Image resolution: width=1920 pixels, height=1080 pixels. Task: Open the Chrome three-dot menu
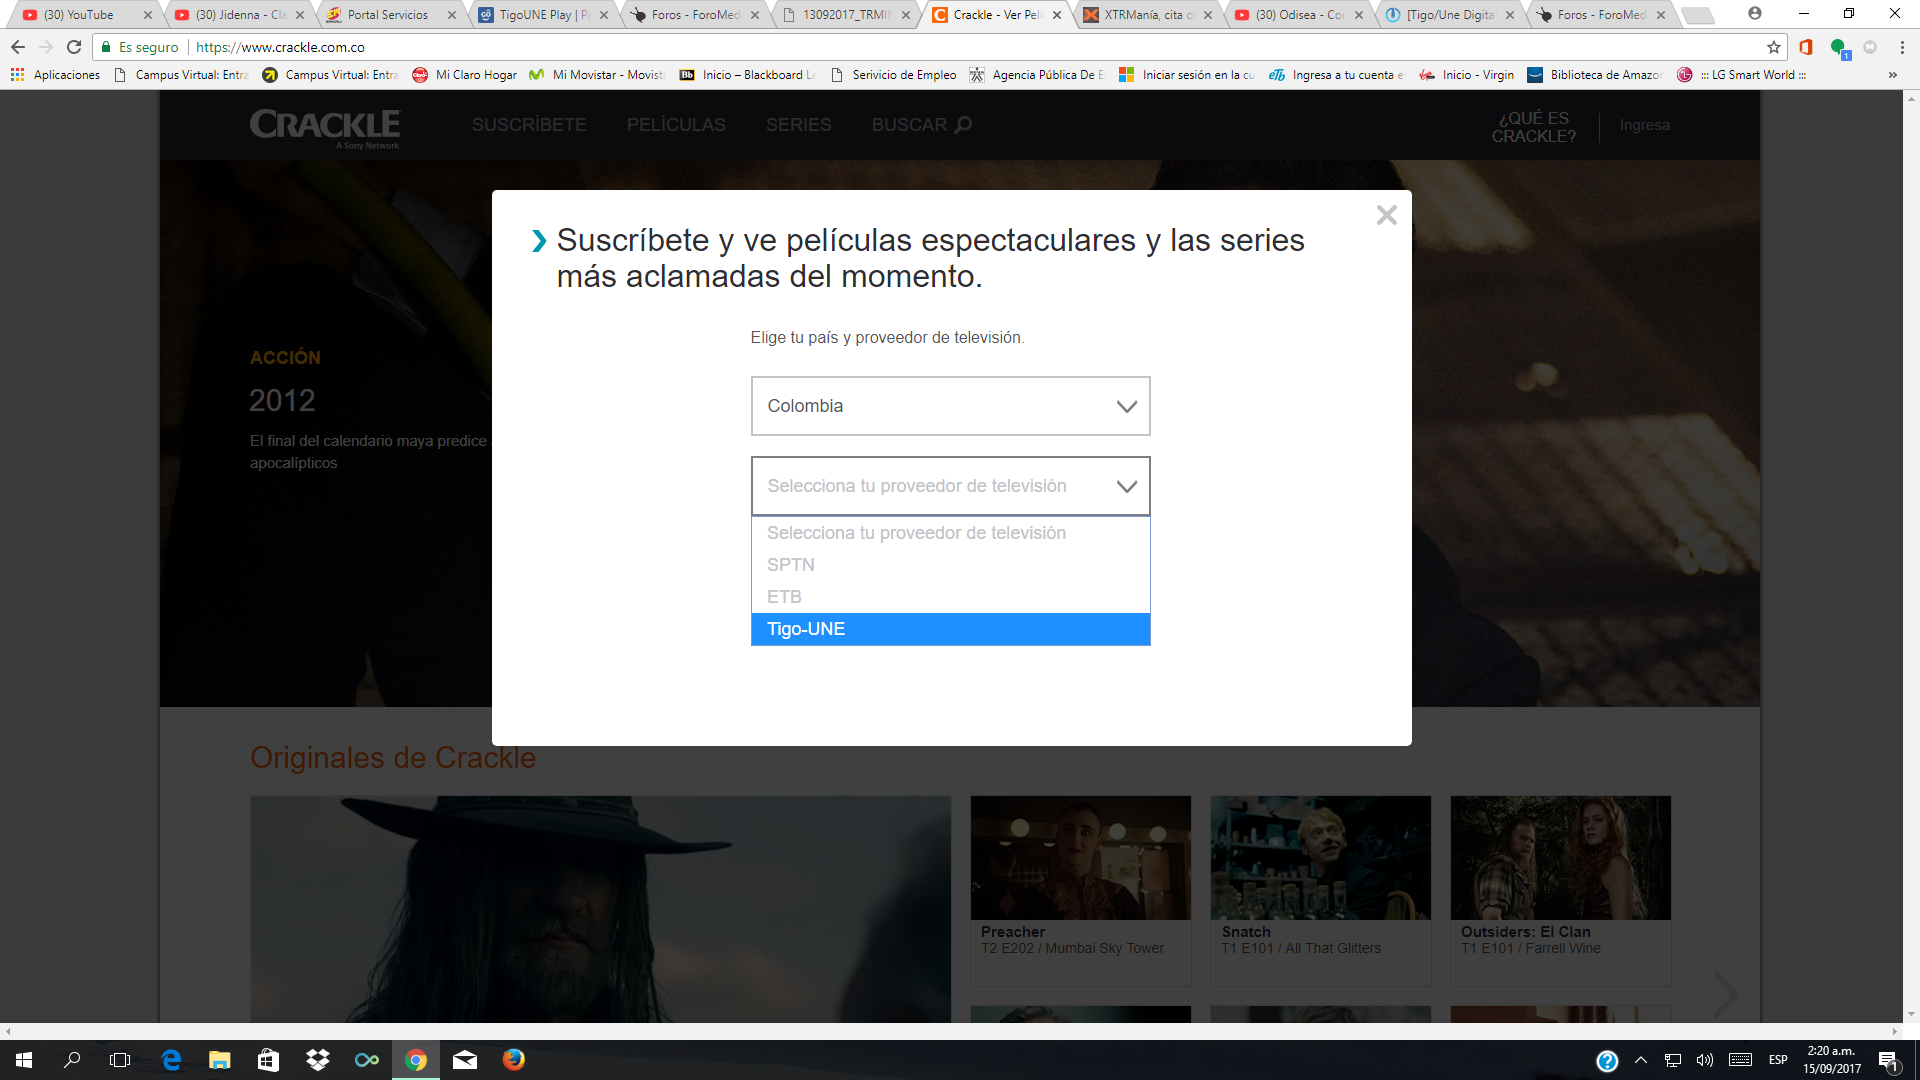pos(1902,47)
